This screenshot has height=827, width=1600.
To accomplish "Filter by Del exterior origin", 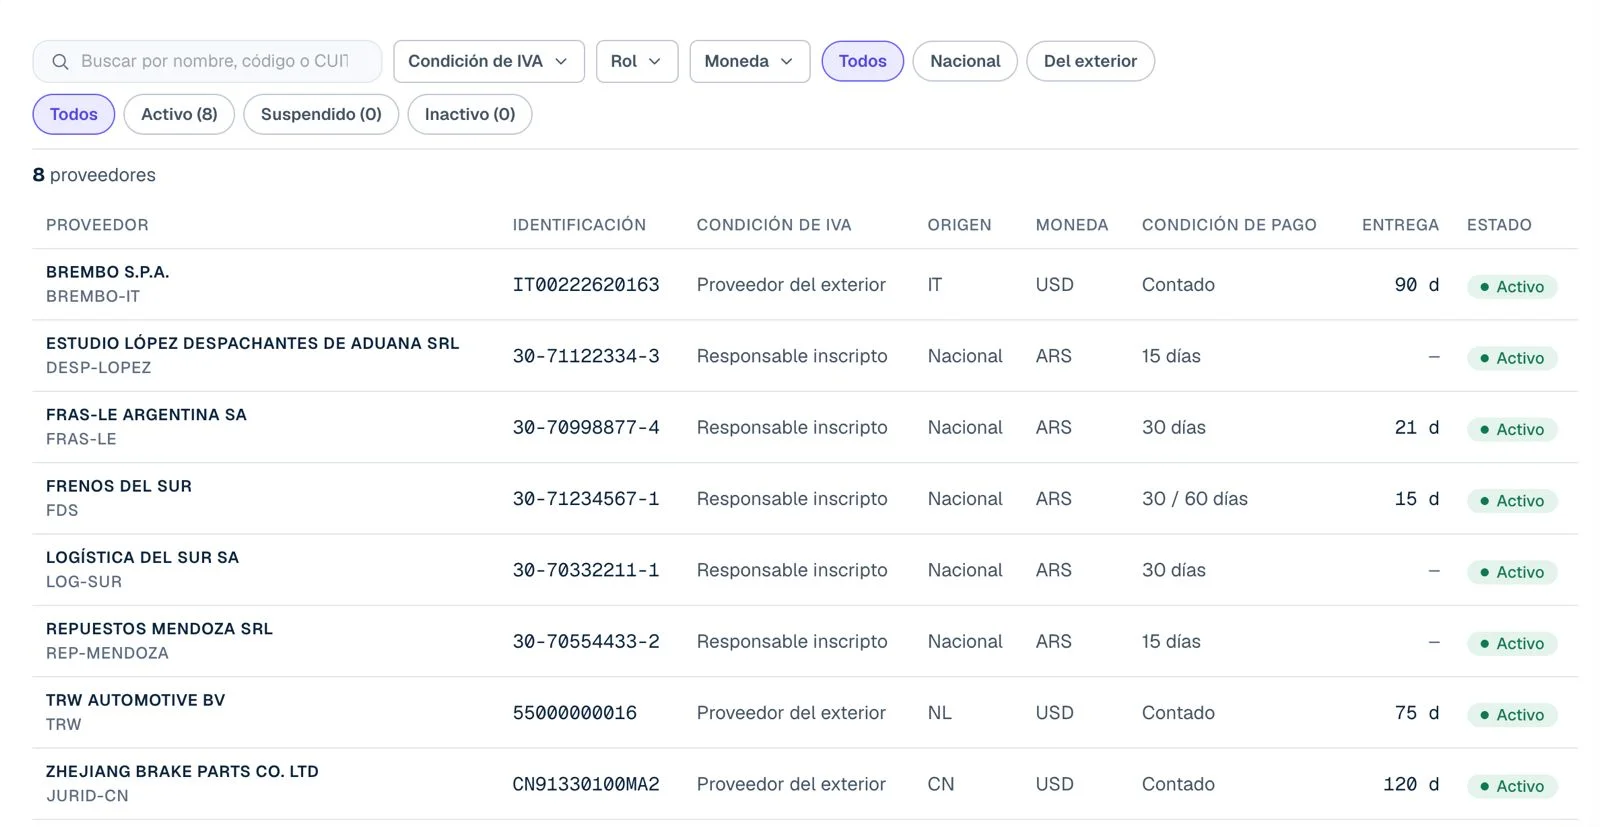I will (1090, 62).
